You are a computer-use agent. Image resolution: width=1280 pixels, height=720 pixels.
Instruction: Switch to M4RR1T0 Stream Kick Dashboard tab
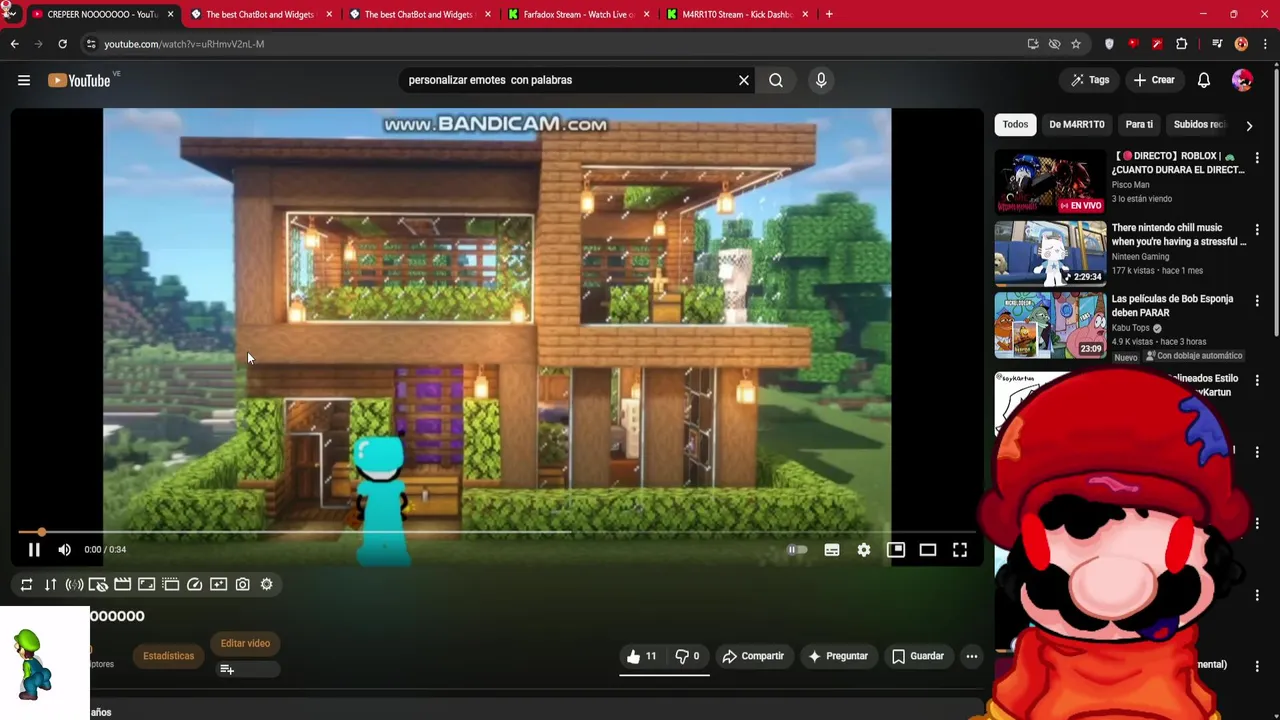tap(737, 14)
